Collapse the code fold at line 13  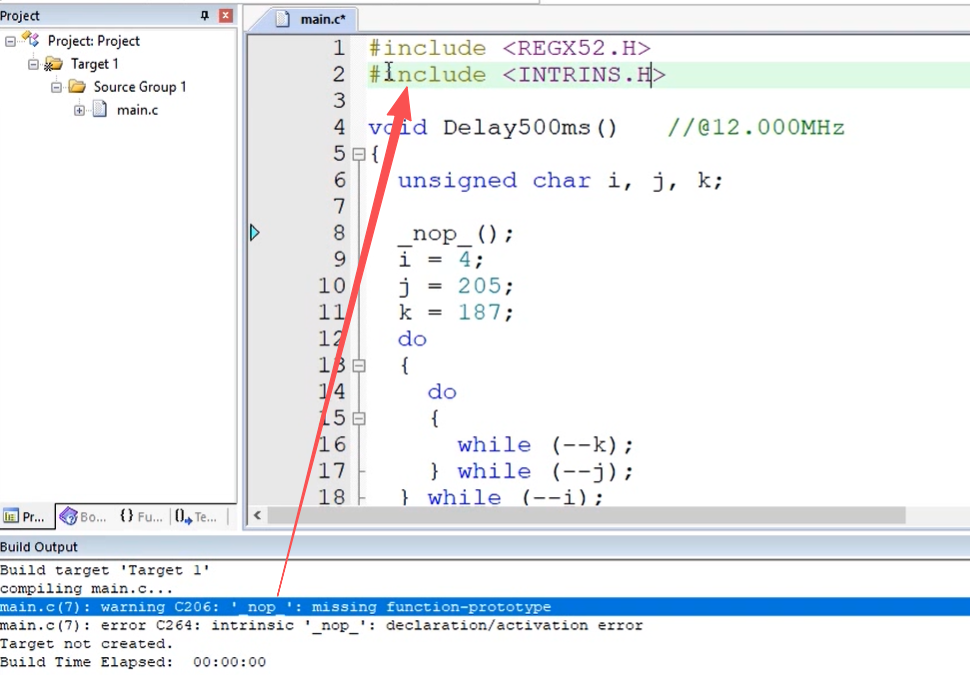click(x=359, y=366)
